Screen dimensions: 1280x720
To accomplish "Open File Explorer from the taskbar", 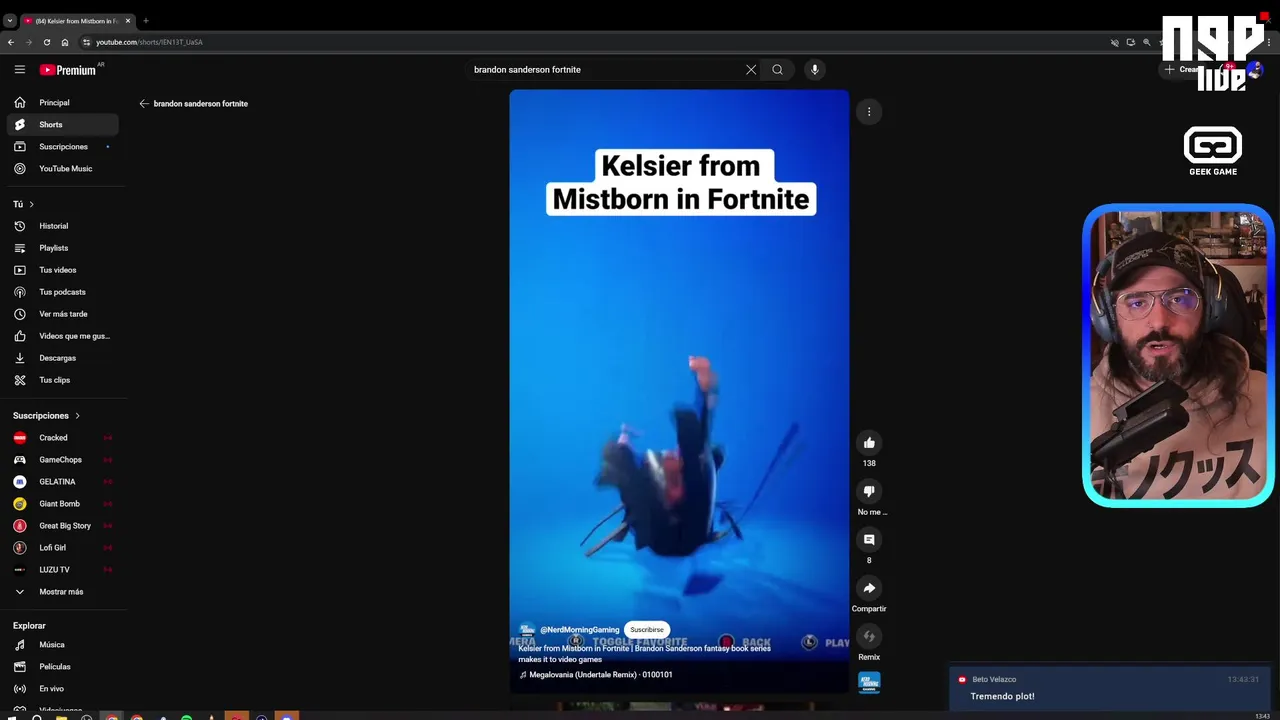I will point(61,717).
